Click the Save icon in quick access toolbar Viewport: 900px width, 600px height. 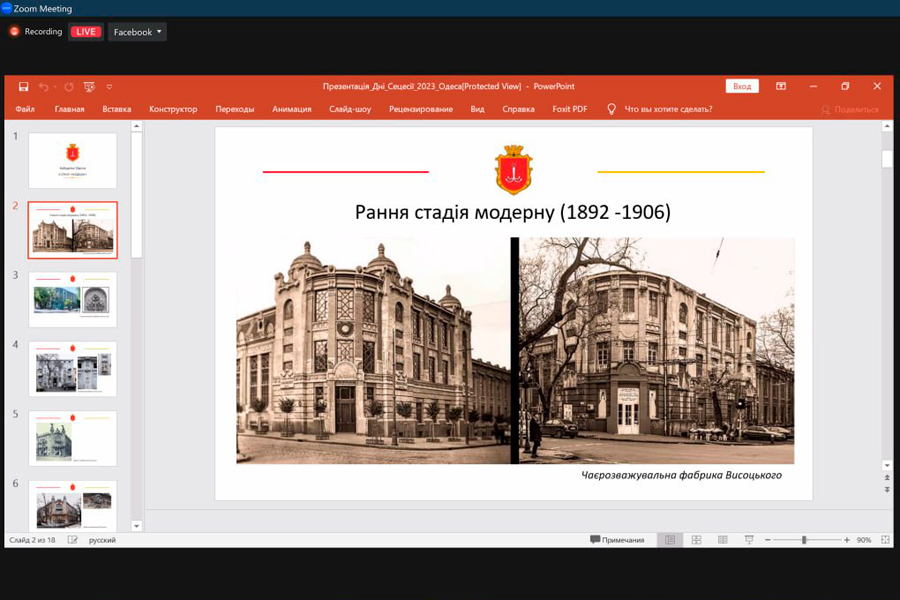click(24, 87)
